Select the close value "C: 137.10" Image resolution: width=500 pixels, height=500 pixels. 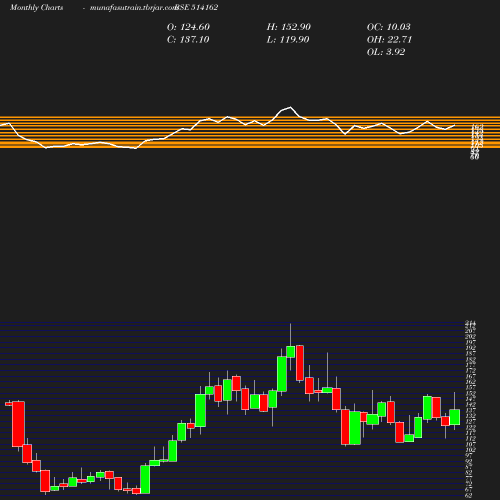(188, 39)
